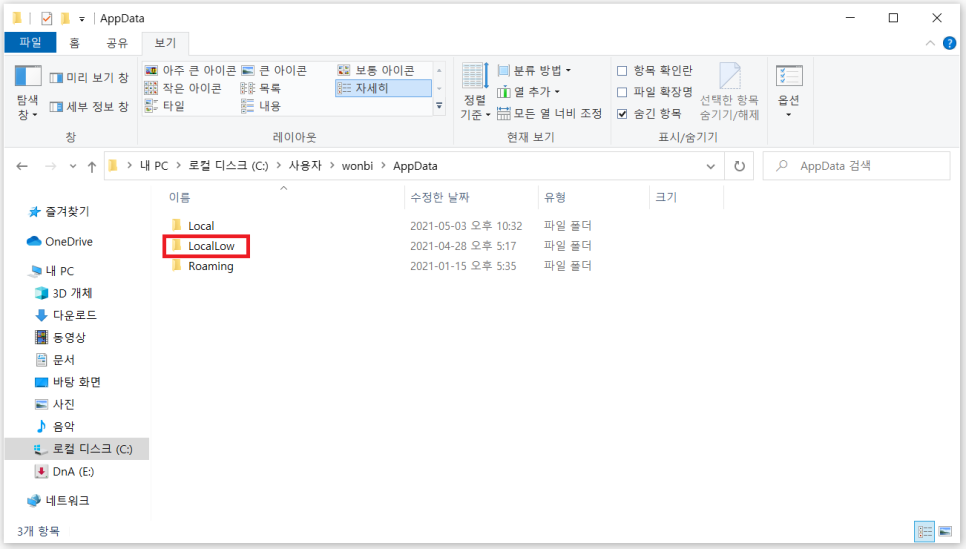Toggle the 미리 보기 창 preview pane
Screen dimensions: 966x549
(89, 78)
